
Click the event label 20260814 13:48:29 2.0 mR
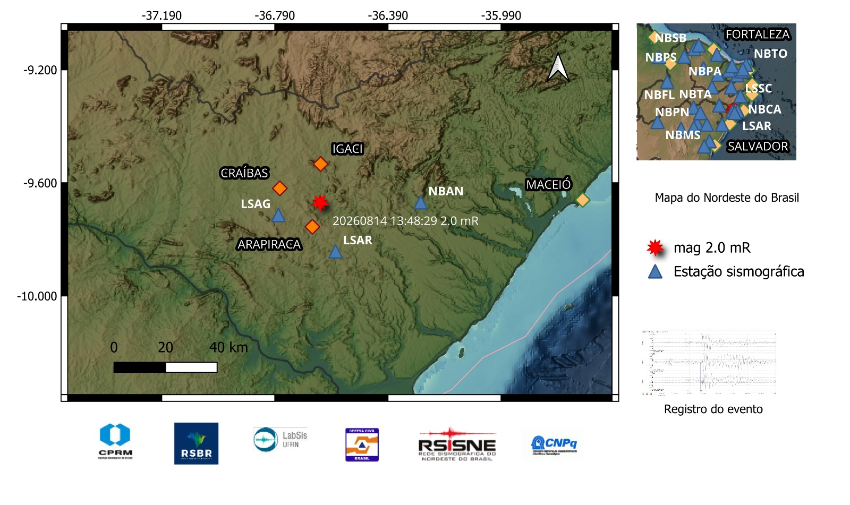pyautogui.click(x=405, y=221)
